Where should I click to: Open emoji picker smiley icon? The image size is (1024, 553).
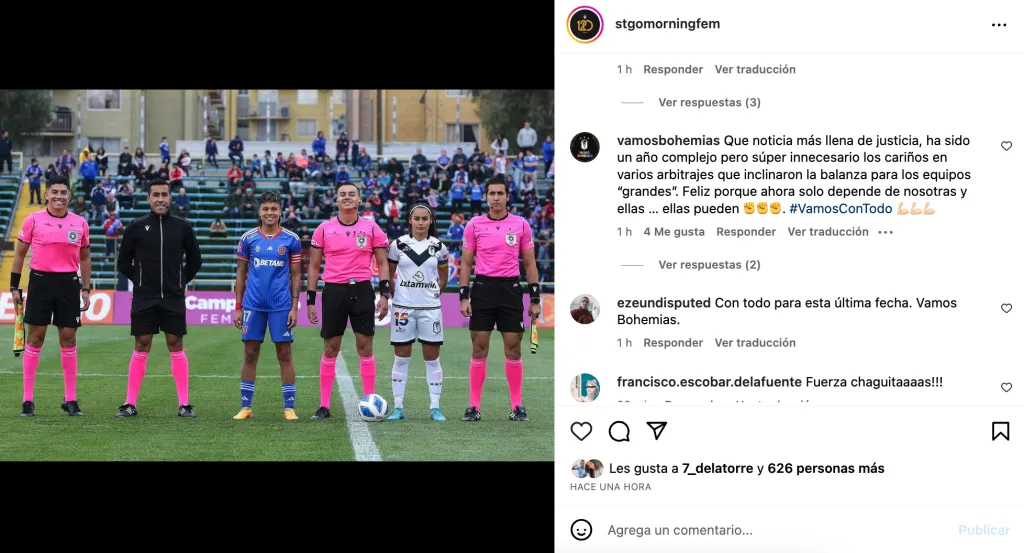click(581, 529)
